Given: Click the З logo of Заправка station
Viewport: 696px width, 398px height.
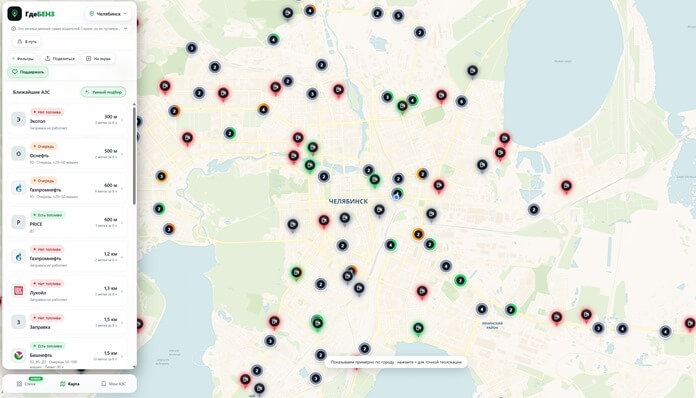Looking at the screenshot, I should (x=18, y=322).
